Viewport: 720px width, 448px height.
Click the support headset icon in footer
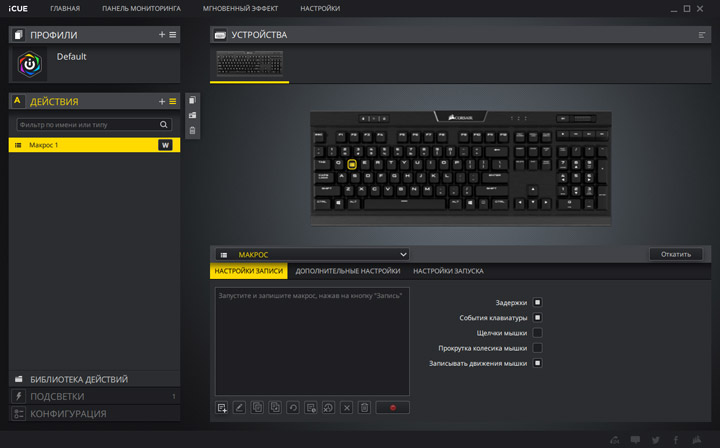pos(614,440)
